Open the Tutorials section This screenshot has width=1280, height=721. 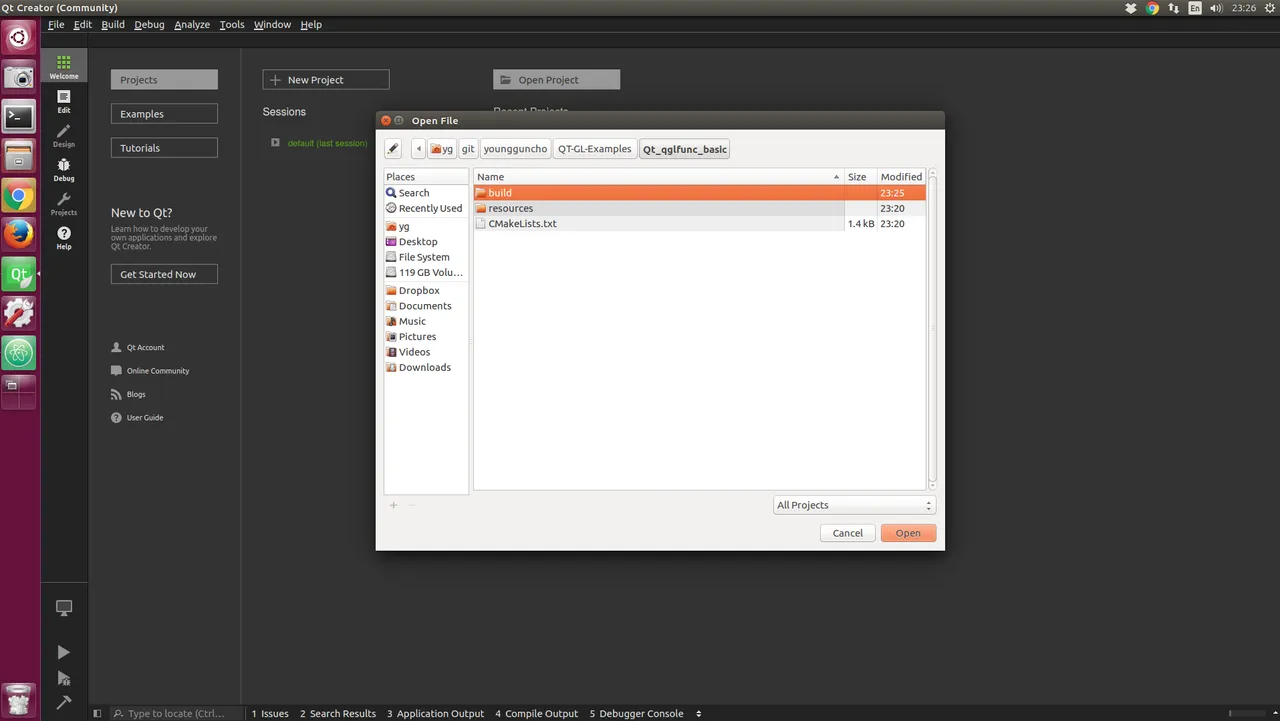coord(164,148)
